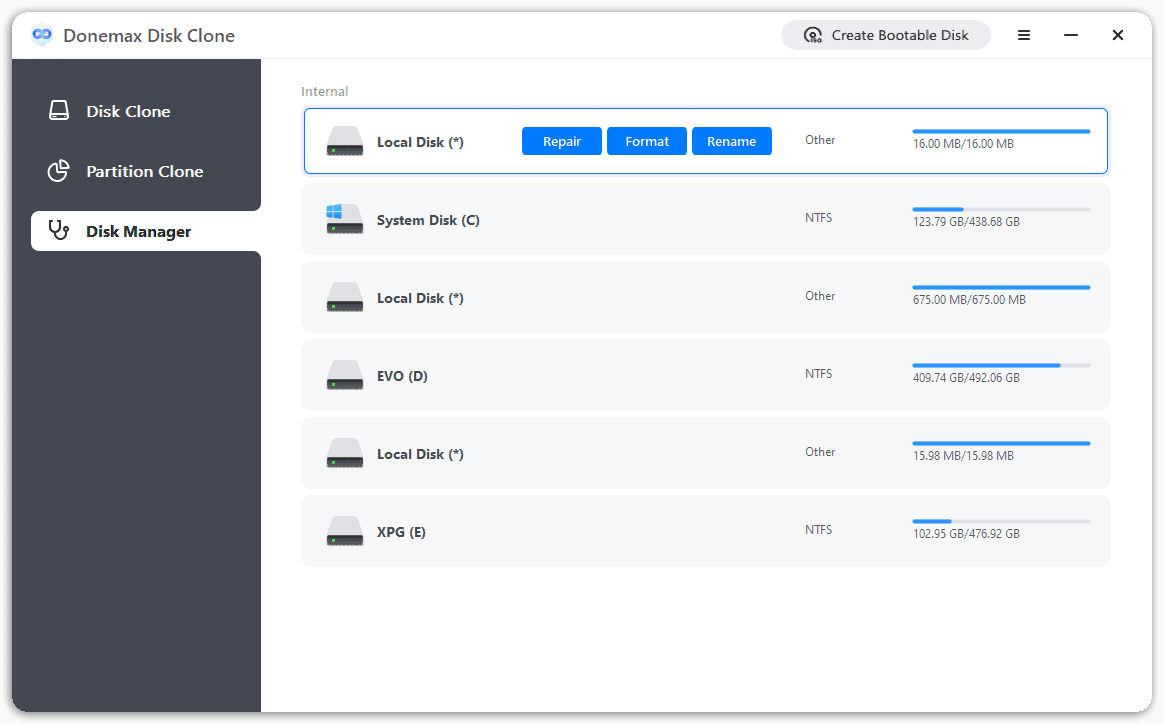Screen dimensions: 1164x724
Task: Click the drive icon of the 675.00 MB Local Disk
Action: point(345,297)
